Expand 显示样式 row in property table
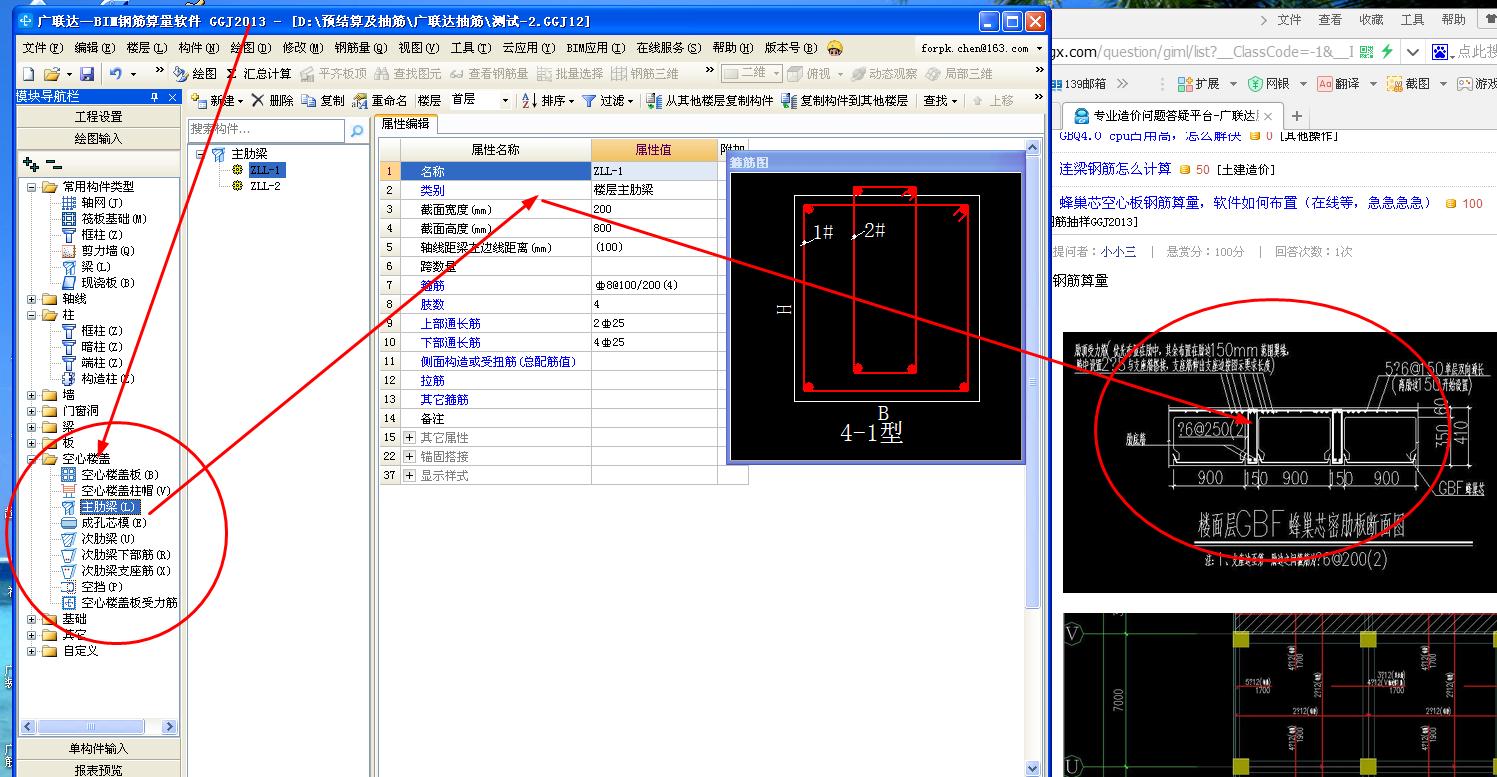Image resolution: width=1497 pixels, height=777 pixels. pos(409,476)
